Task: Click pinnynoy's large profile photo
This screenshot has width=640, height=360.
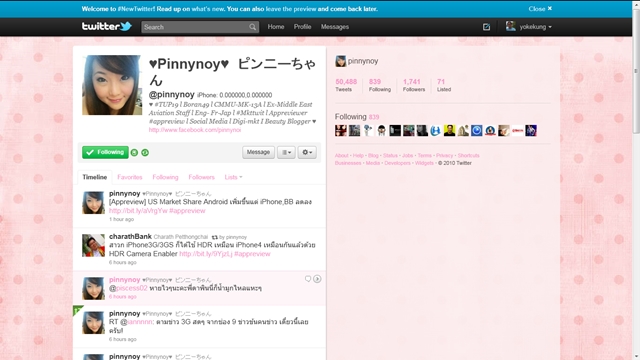Action: [112, 85]
